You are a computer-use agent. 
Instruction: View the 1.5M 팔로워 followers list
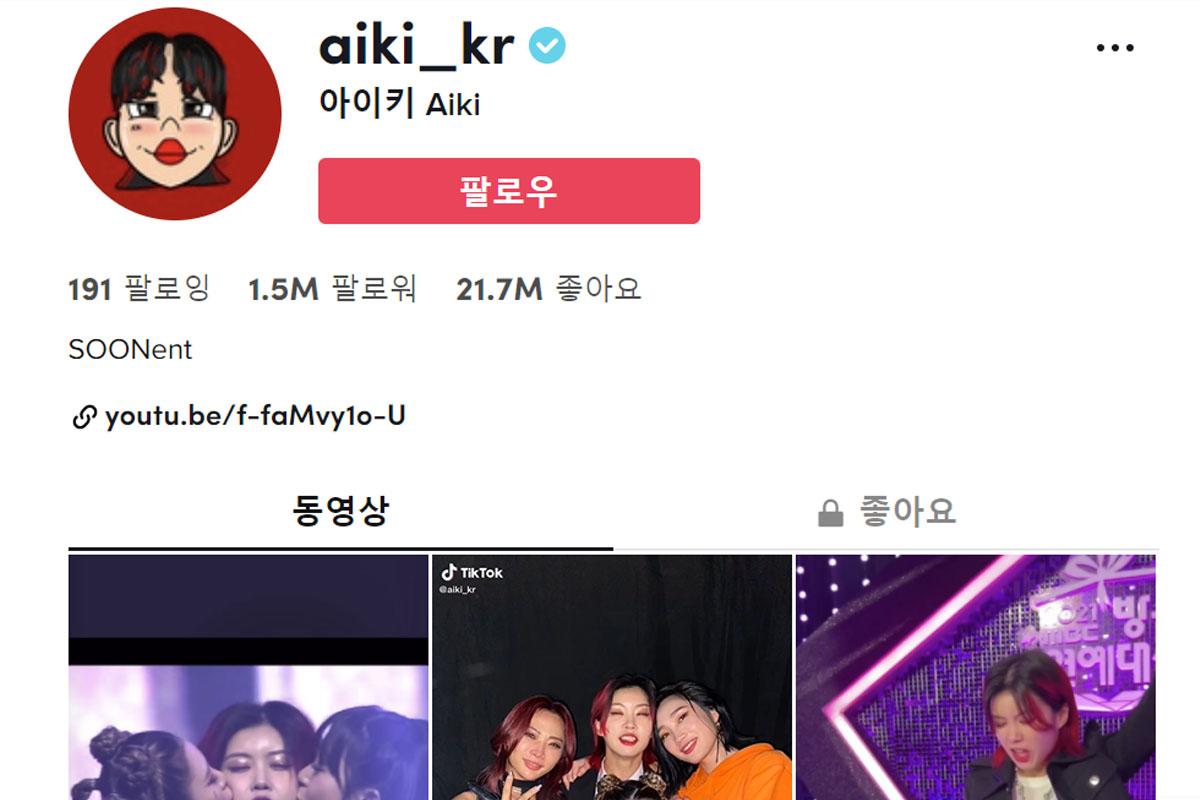(x=332, y=289)
